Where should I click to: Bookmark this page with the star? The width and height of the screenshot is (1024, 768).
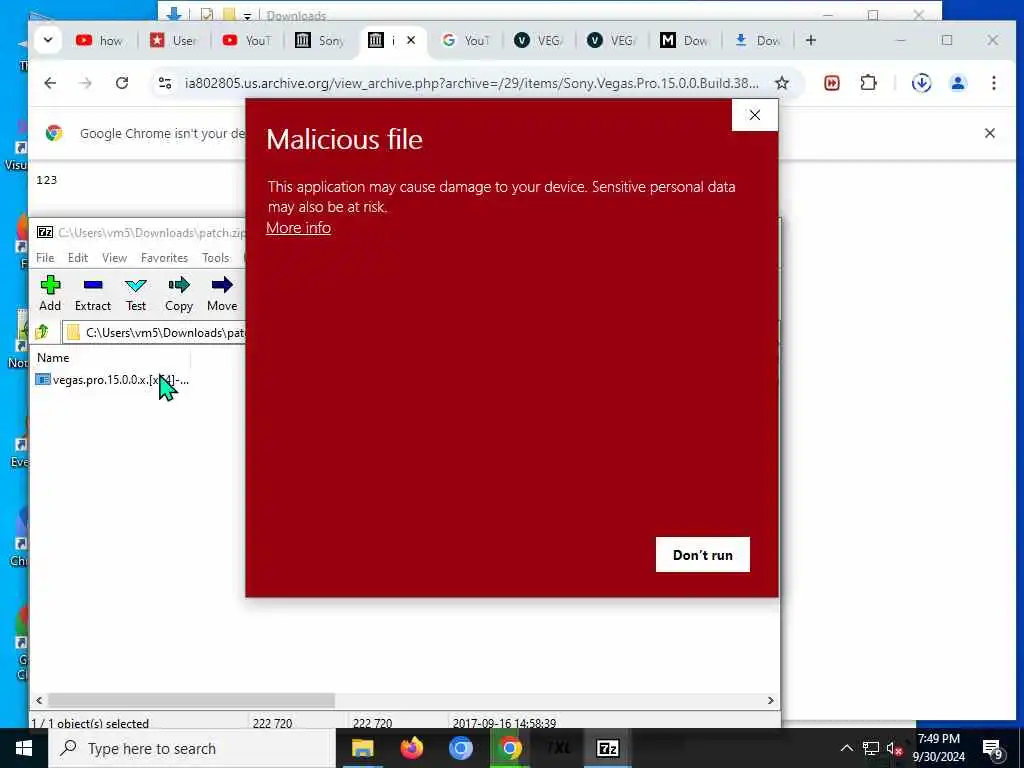782,83
